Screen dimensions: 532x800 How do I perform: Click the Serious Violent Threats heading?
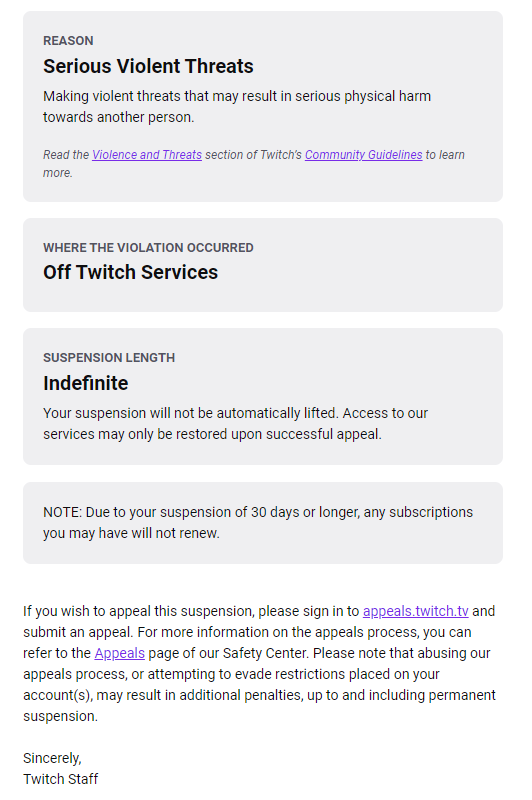pyautogui.click(x=148, y=66)
